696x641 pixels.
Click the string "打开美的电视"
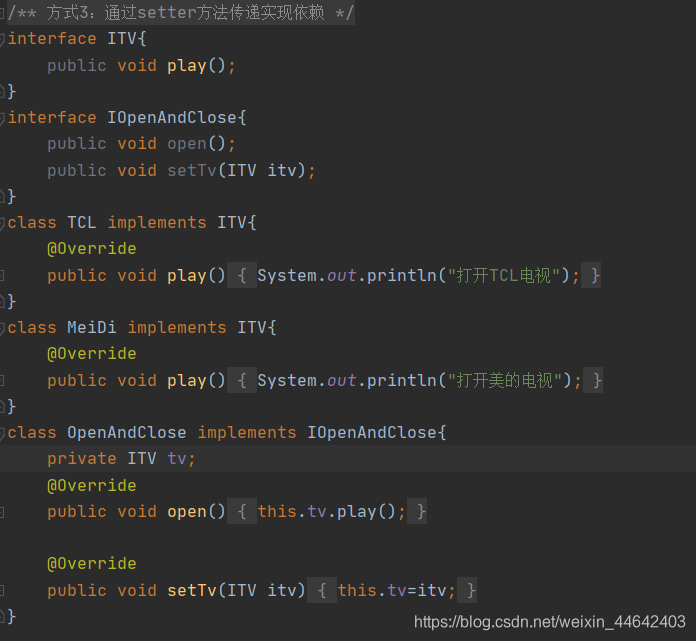[x=505, y=381]
